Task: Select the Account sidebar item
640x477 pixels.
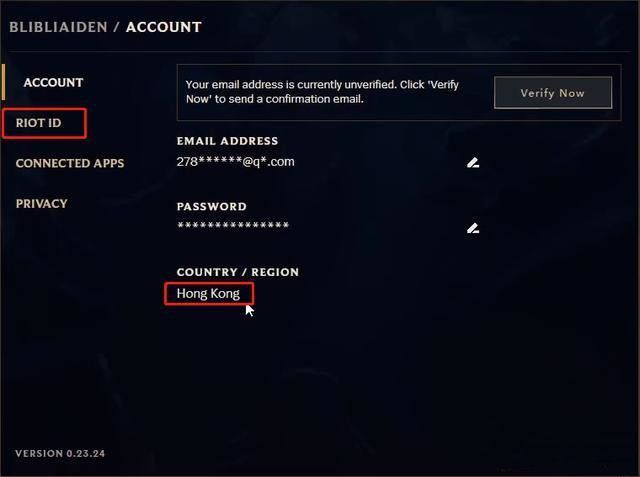Action: coord(53,82)
